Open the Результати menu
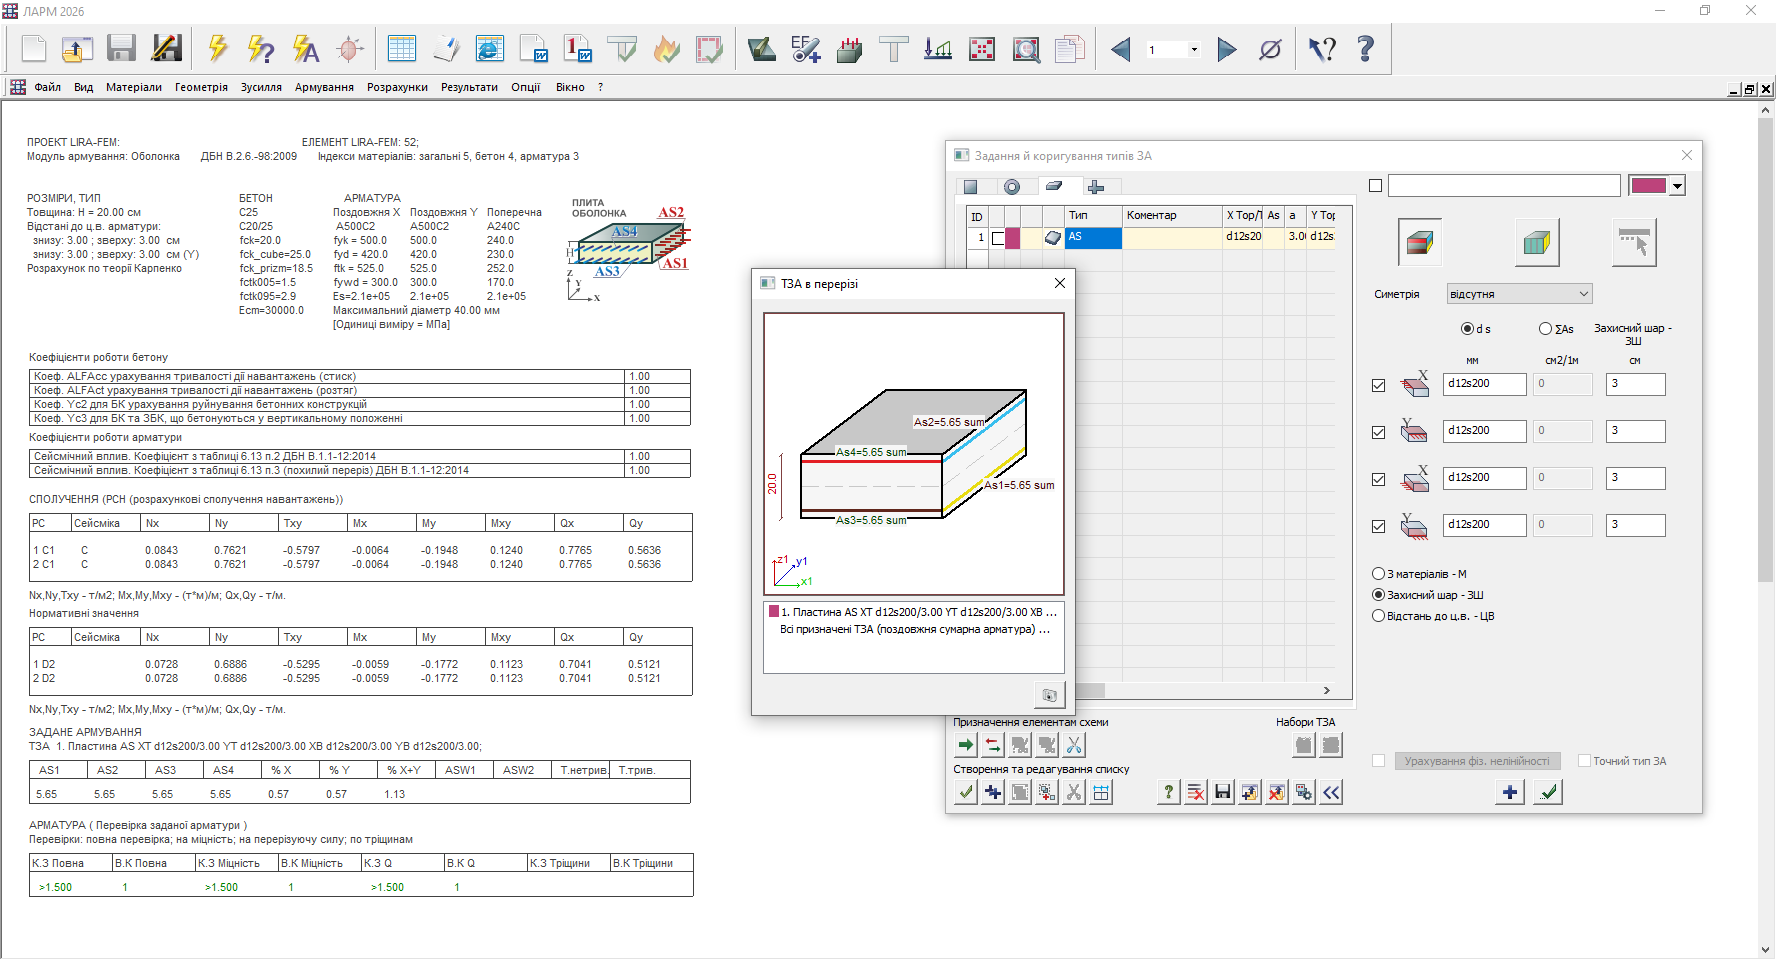 point(469,87)
